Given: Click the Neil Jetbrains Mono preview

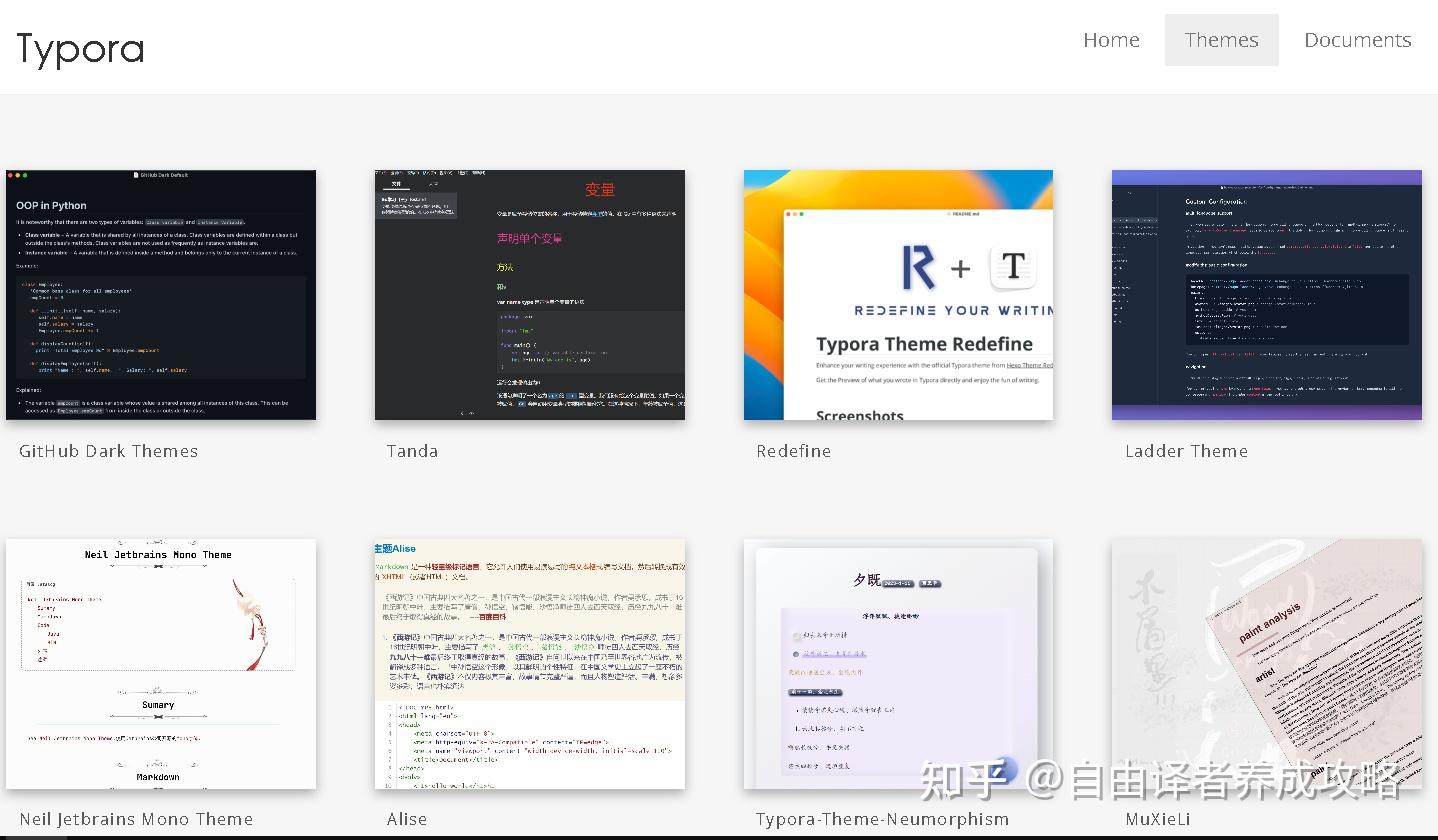Looking at the screenshot, I should 160,662.
